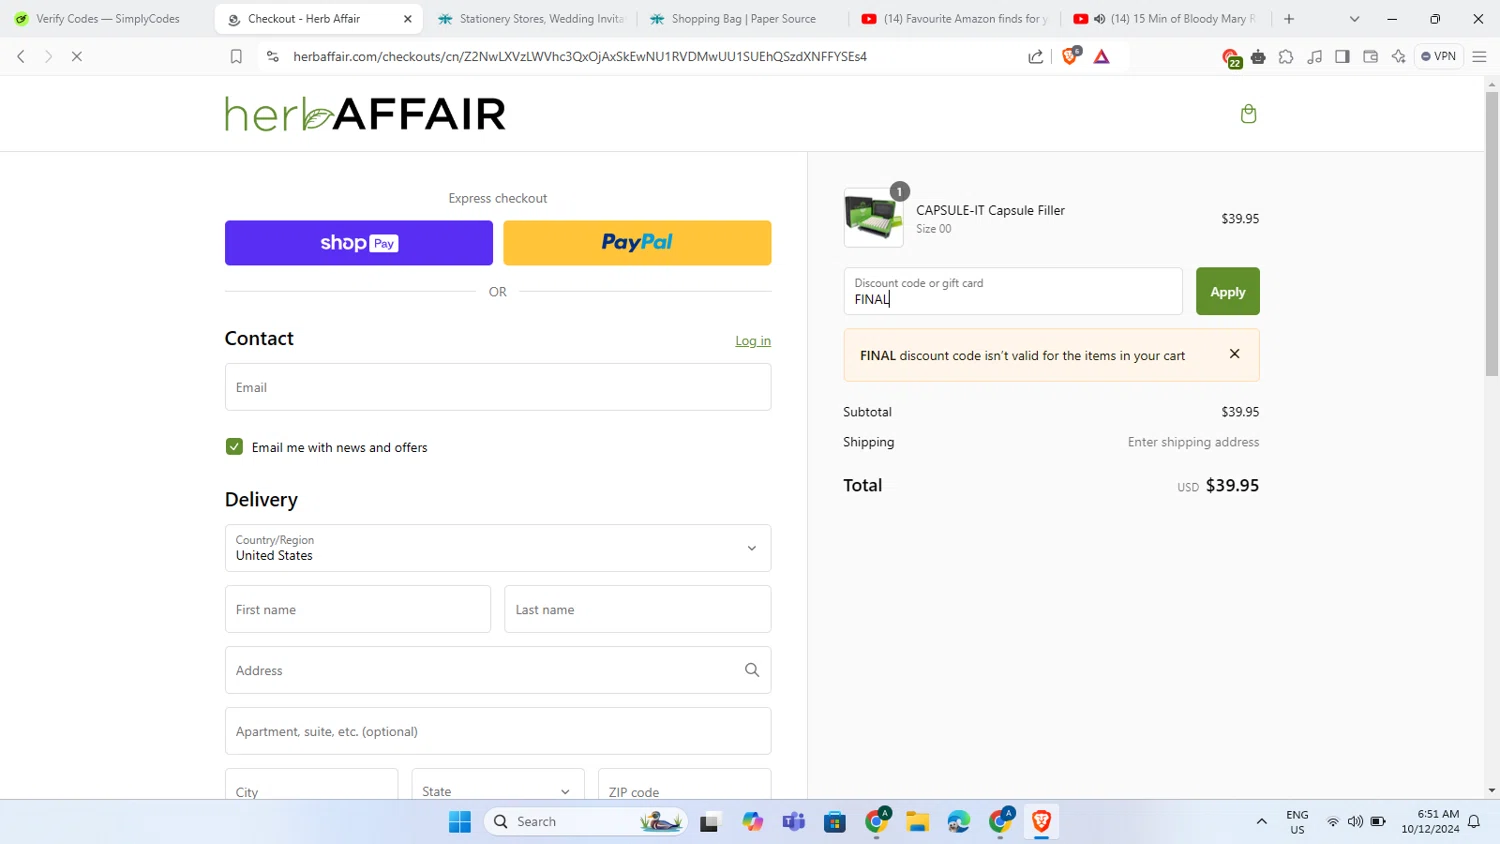Toggle the Brave VPN button
The image size is (1500, 844).
pyautogui.click(x=1438, y=57)
